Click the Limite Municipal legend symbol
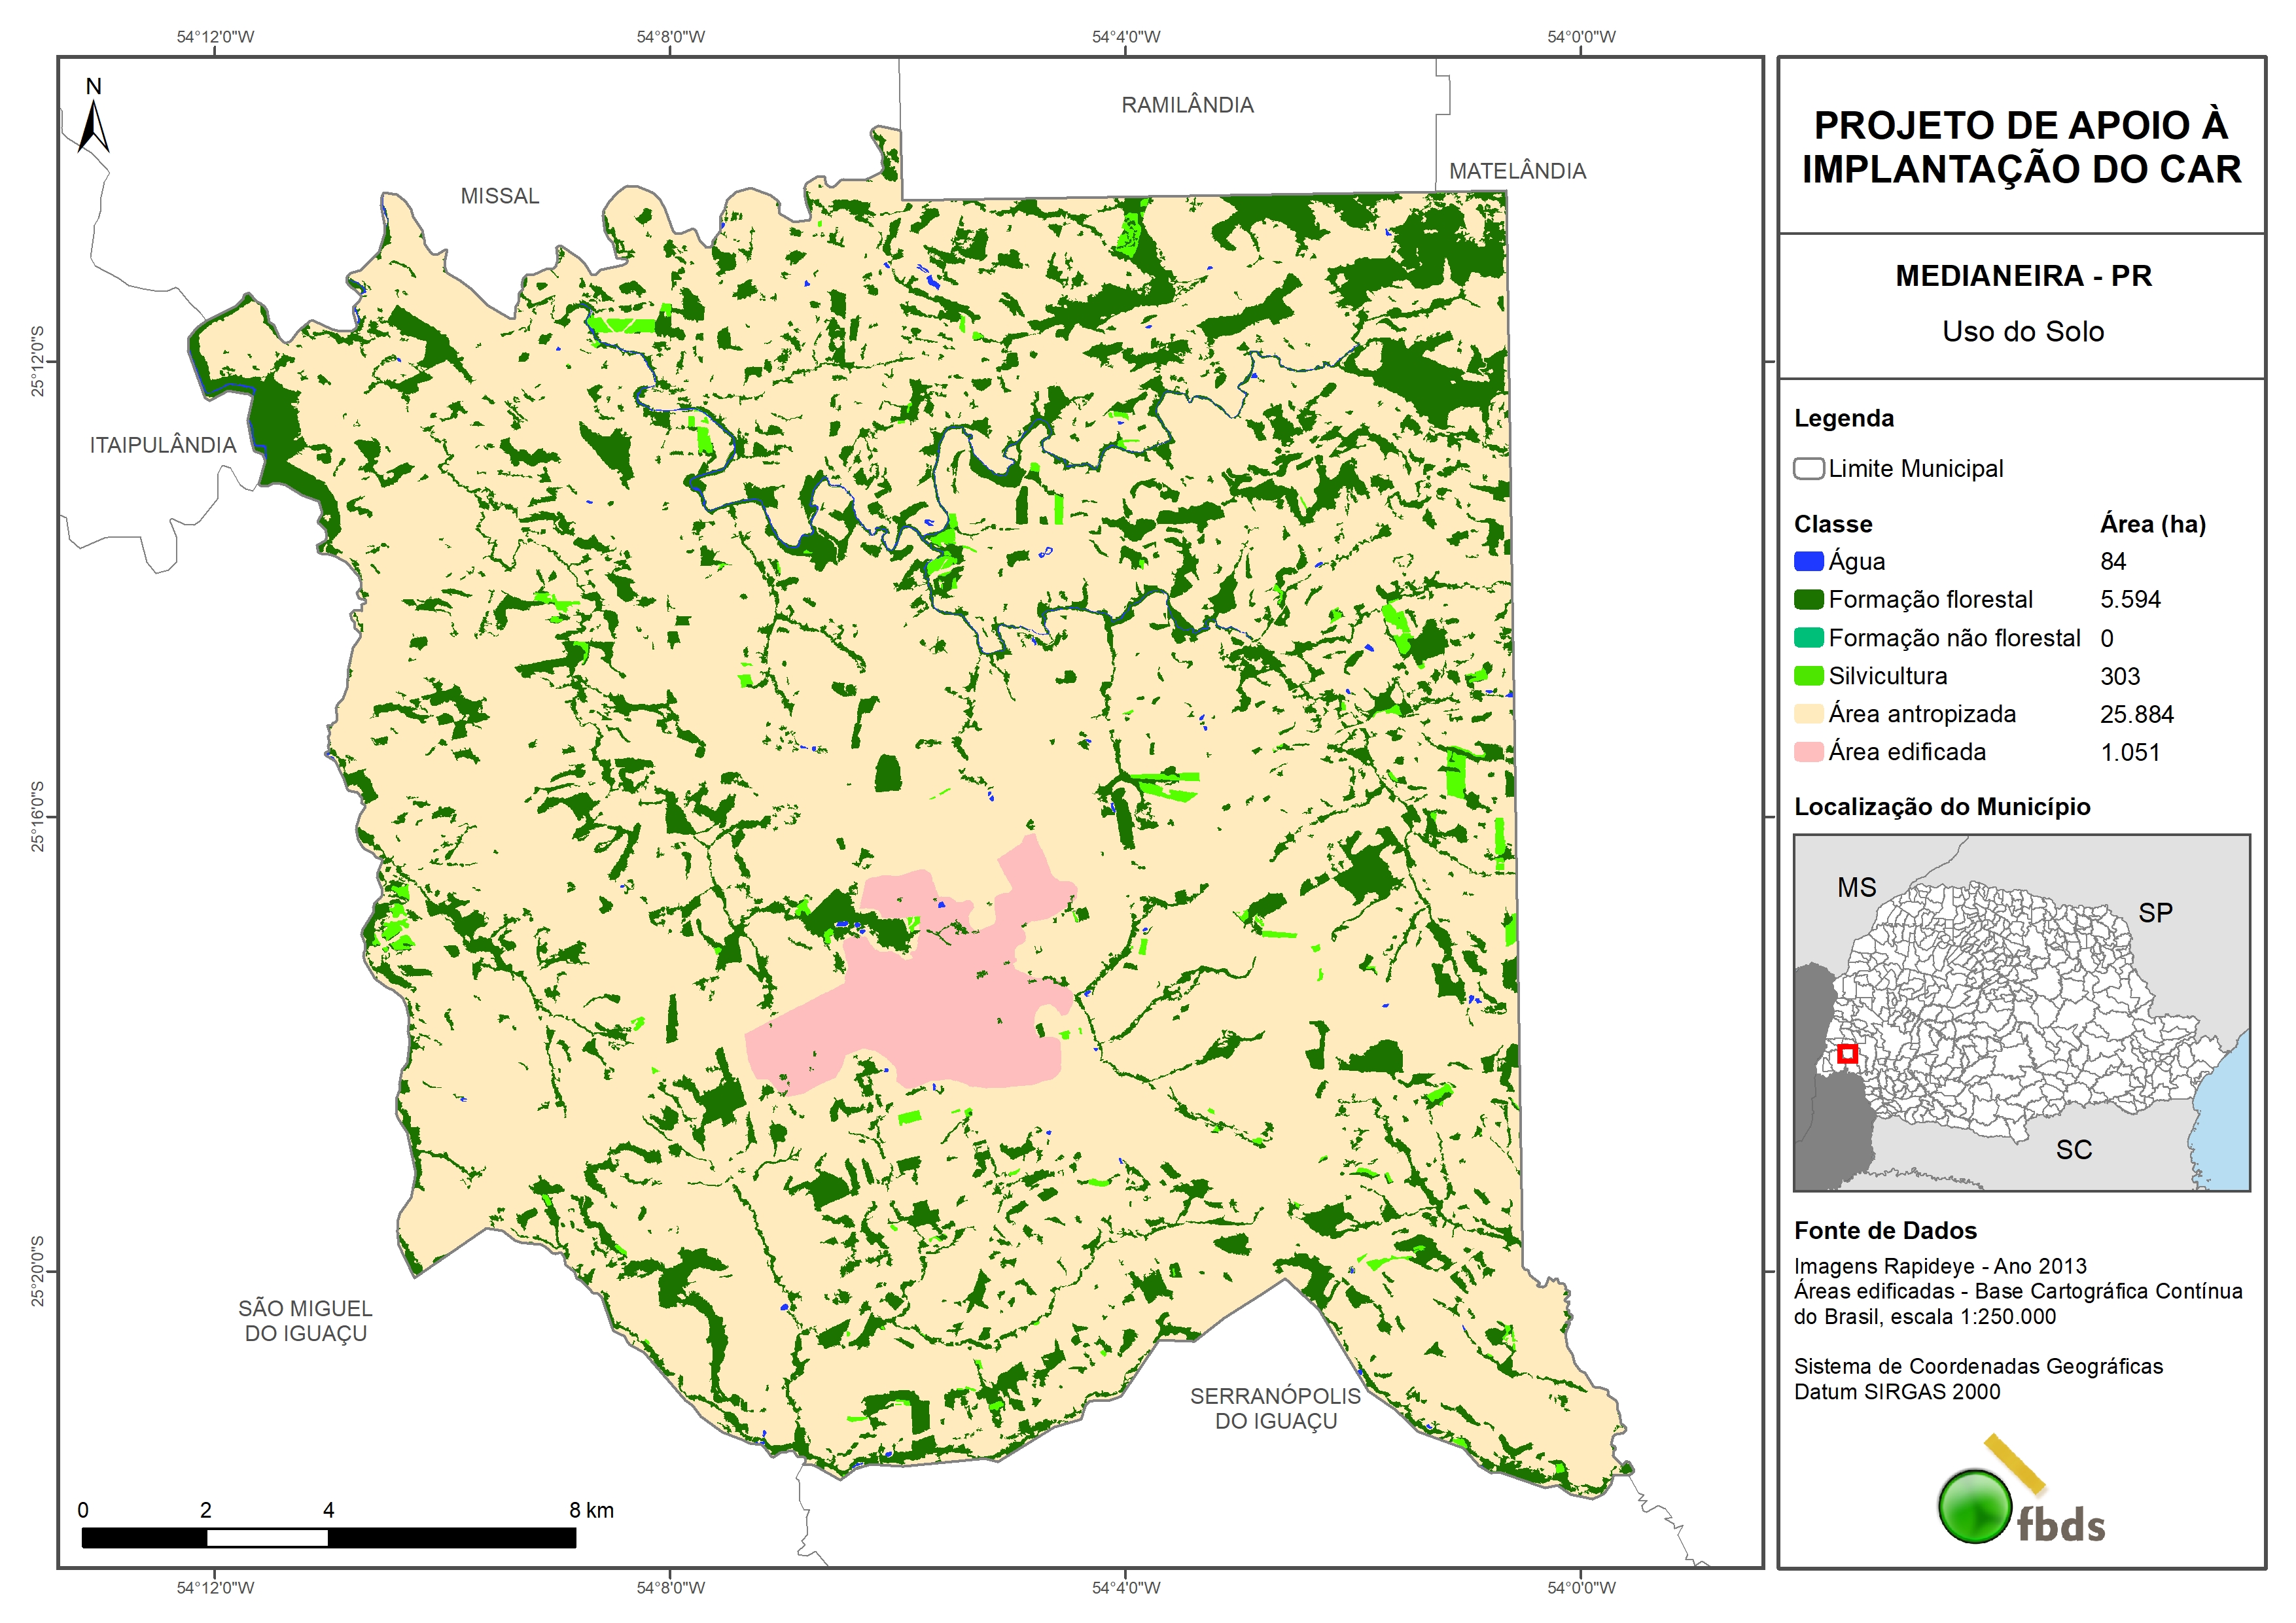This screenshot has width=2296, height=1623. tap(1808, 469)
